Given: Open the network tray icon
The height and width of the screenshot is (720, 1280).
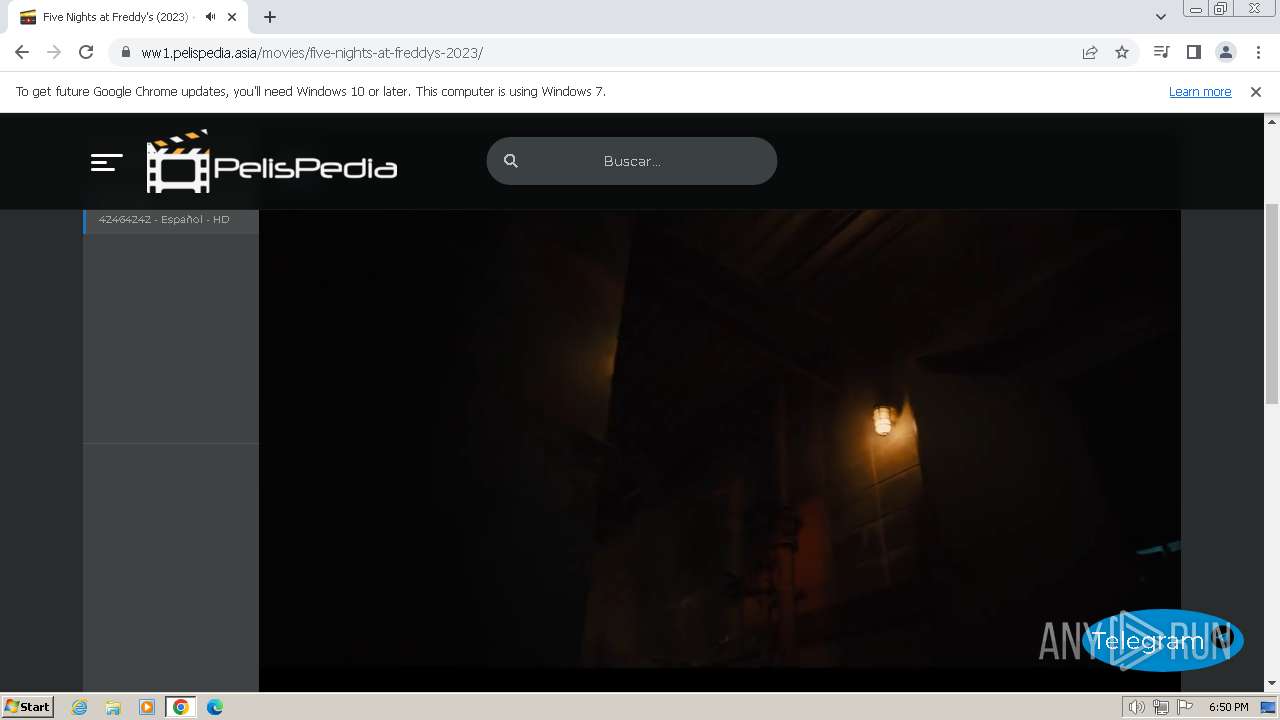Looking at the screenshot, I should pyautogui.click(x=1161, y=707).
